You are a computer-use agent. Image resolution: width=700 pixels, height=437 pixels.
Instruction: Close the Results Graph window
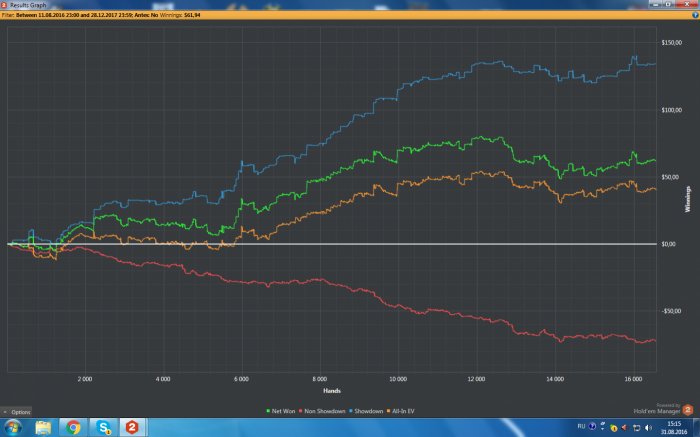pyautogui.click(x=687, y=5)
